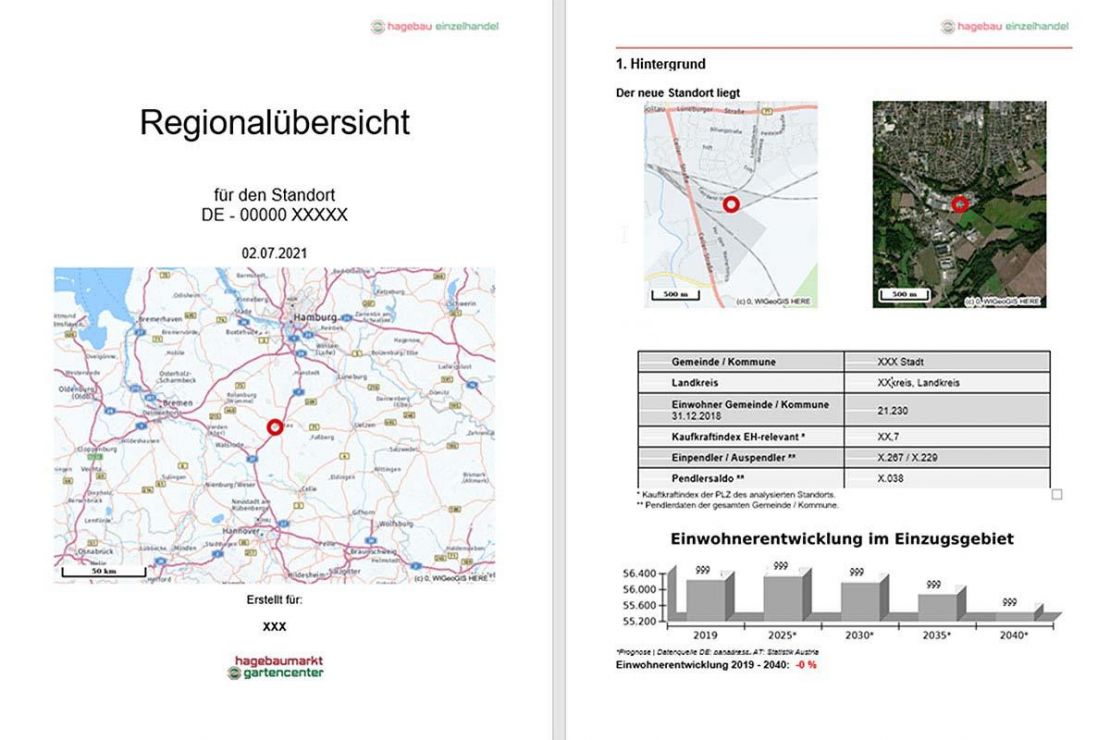Select the 'XXX Stadt' table cell
Screen dimensions: 1110x740
coord(947,362)
